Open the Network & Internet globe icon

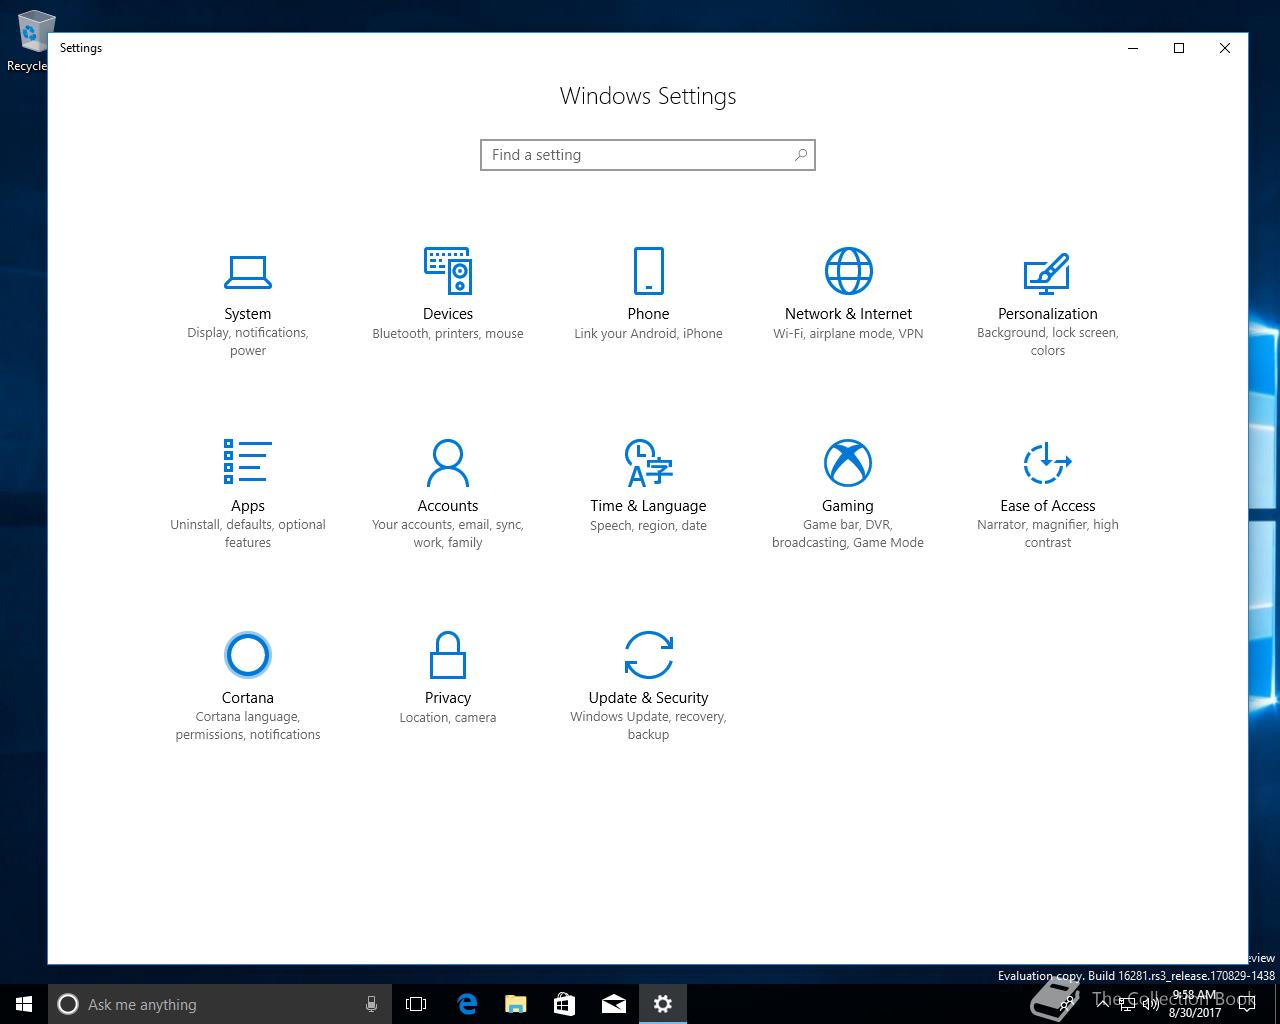[x=848, y=271]
